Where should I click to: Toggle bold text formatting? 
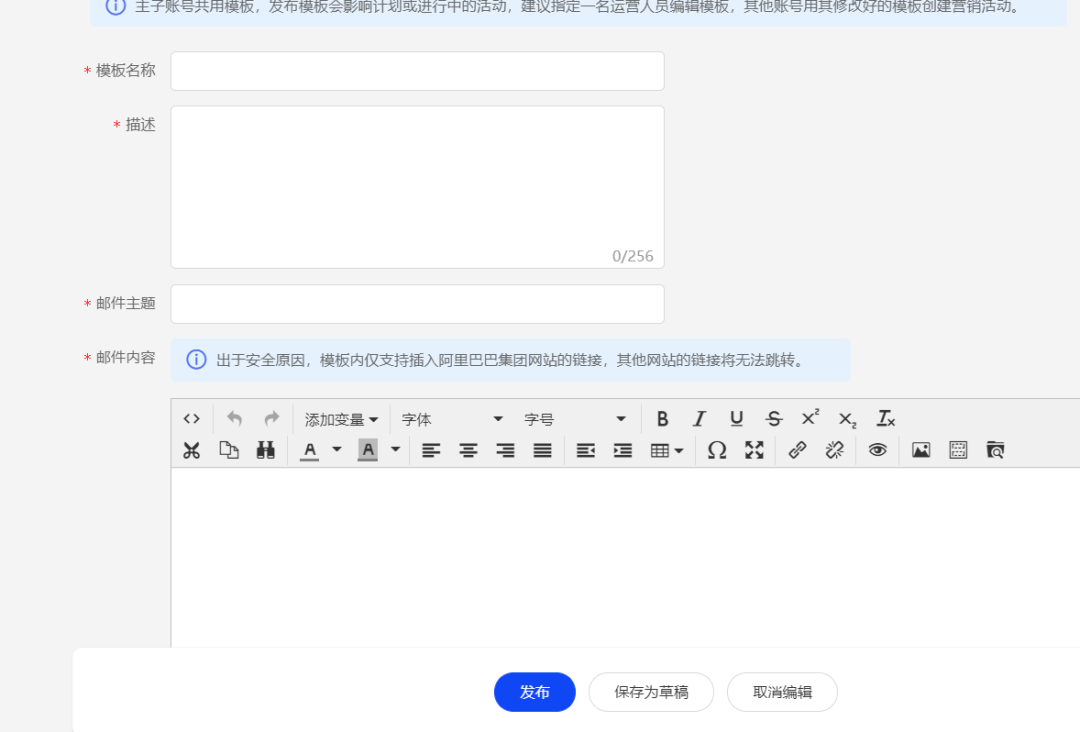[x=662, y=418]
